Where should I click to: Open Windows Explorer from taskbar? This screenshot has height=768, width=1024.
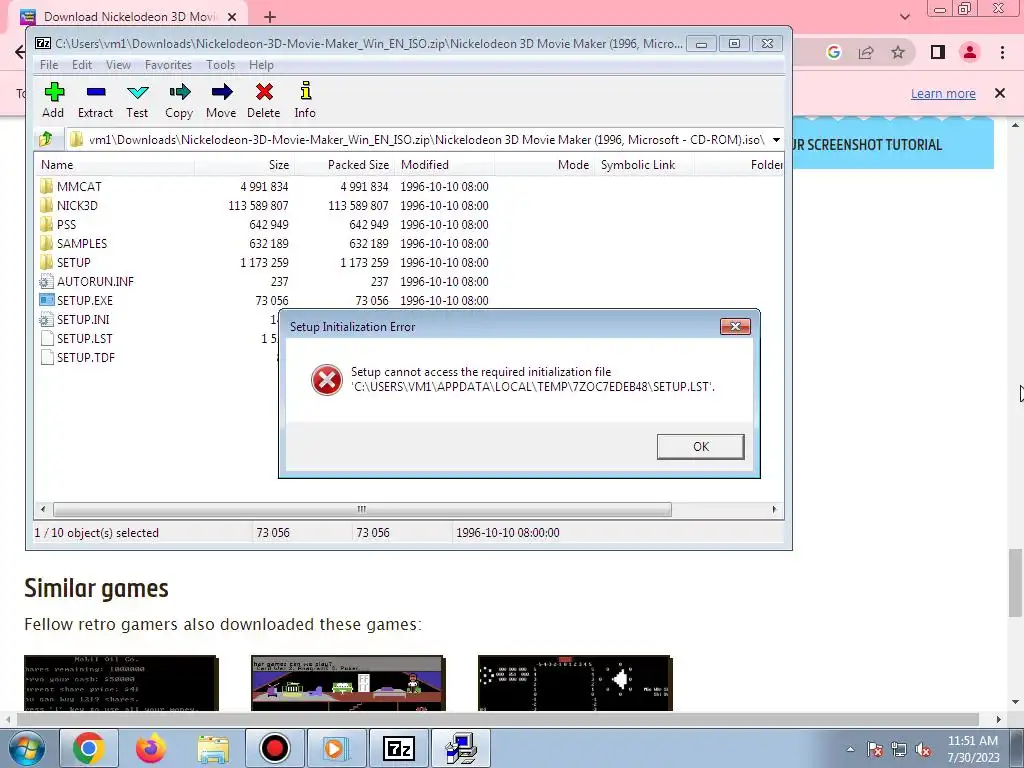[x=213, y=748]
